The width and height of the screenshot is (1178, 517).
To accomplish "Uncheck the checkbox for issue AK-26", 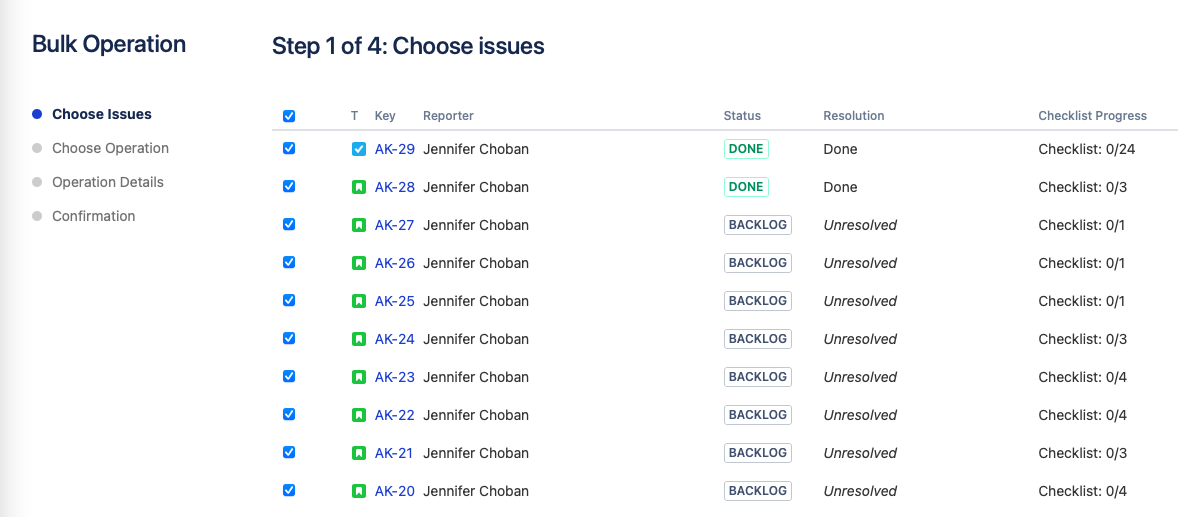I will point(289,263).
